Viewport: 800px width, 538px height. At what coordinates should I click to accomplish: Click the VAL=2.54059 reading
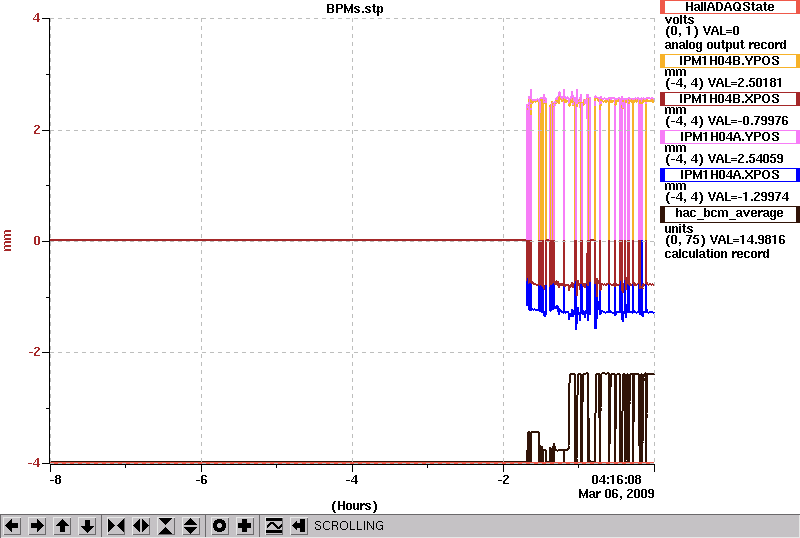point(746,159)
